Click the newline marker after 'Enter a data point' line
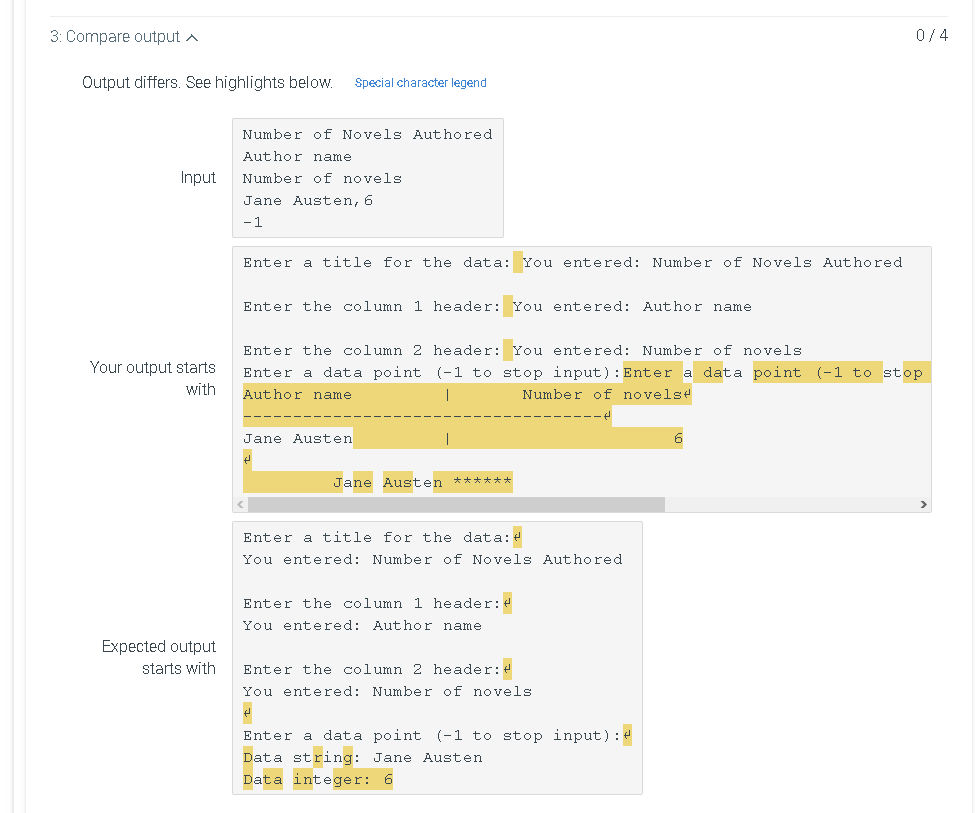This screenshot has height=813, width=975. click(x=628, y=735)
